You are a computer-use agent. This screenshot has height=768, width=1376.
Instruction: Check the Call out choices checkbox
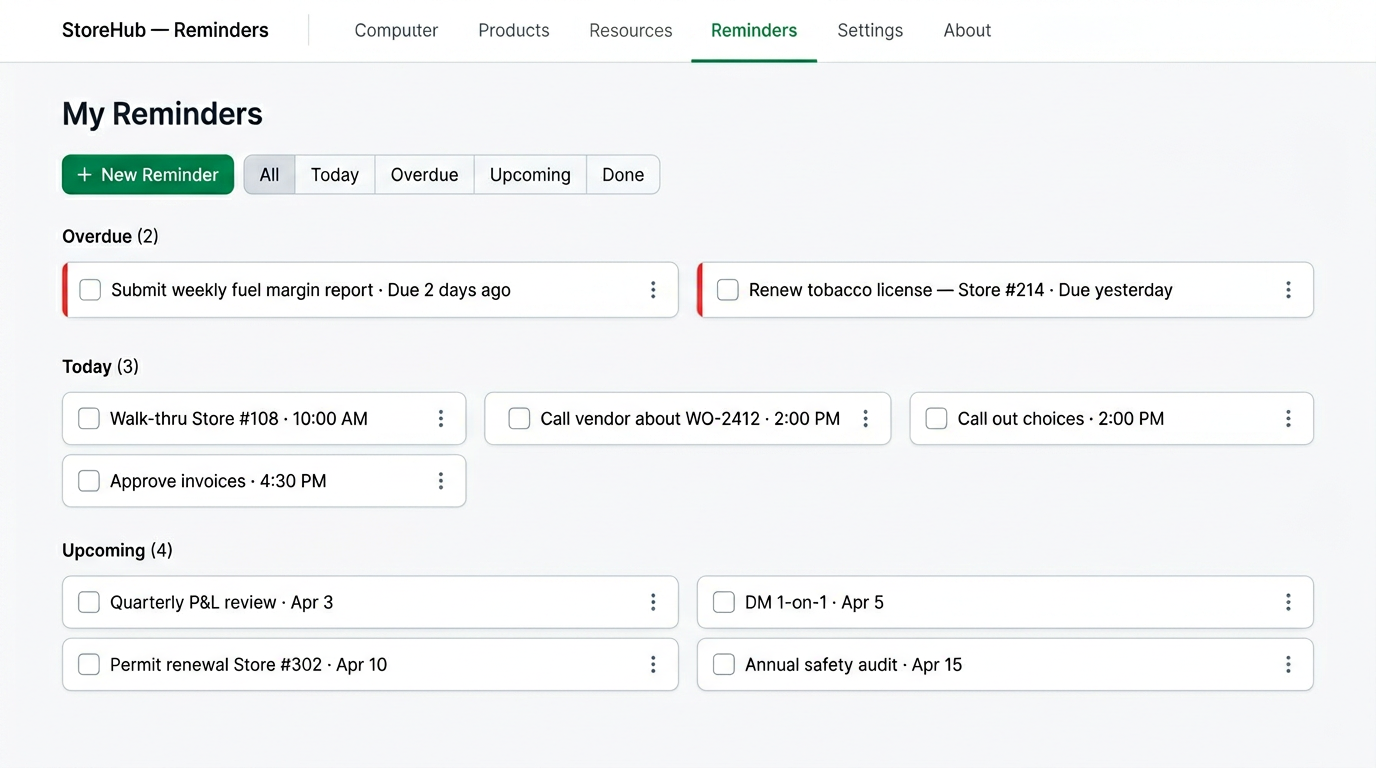936,419
